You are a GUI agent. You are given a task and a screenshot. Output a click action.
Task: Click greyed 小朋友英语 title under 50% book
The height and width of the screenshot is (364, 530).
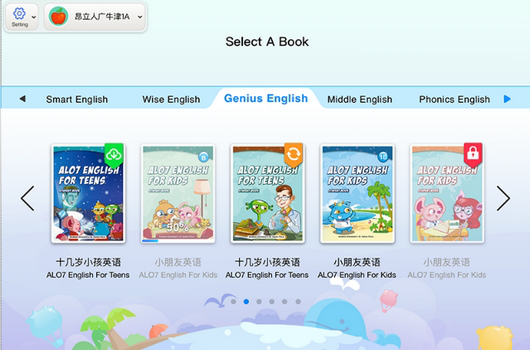tap(178, 262)
